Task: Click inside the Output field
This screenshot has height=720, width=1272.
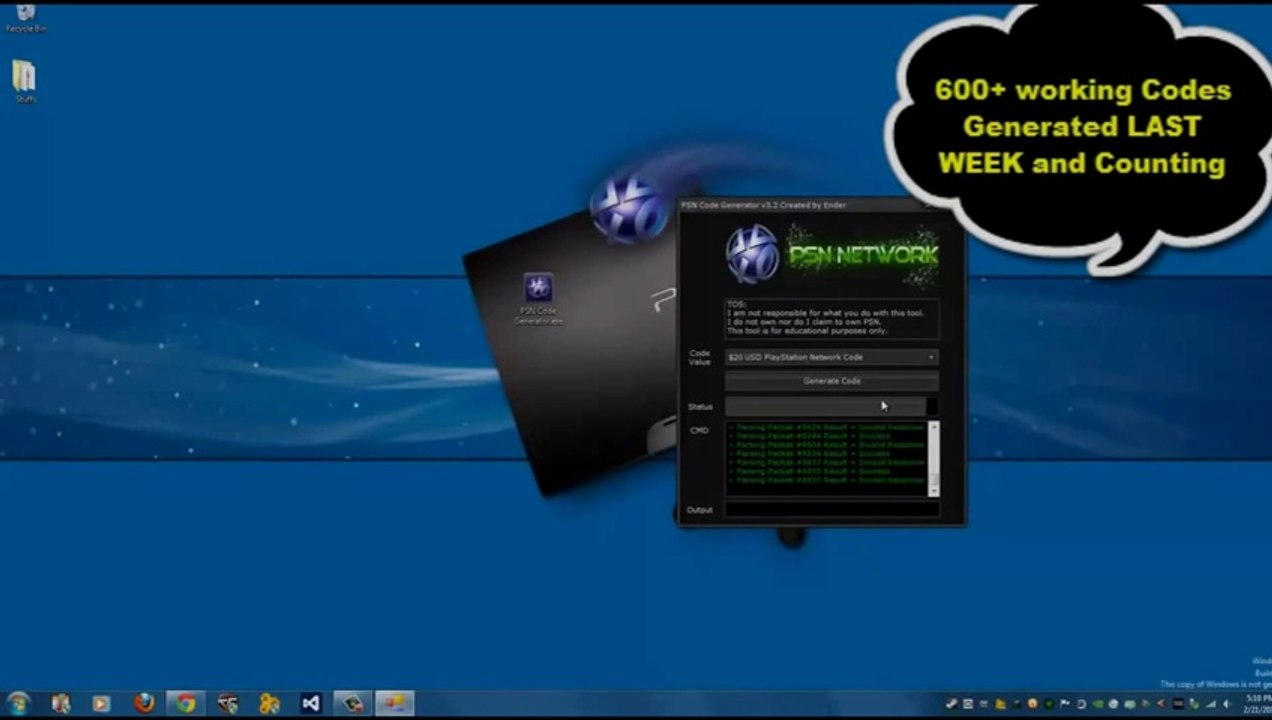Action: [831, 510]
